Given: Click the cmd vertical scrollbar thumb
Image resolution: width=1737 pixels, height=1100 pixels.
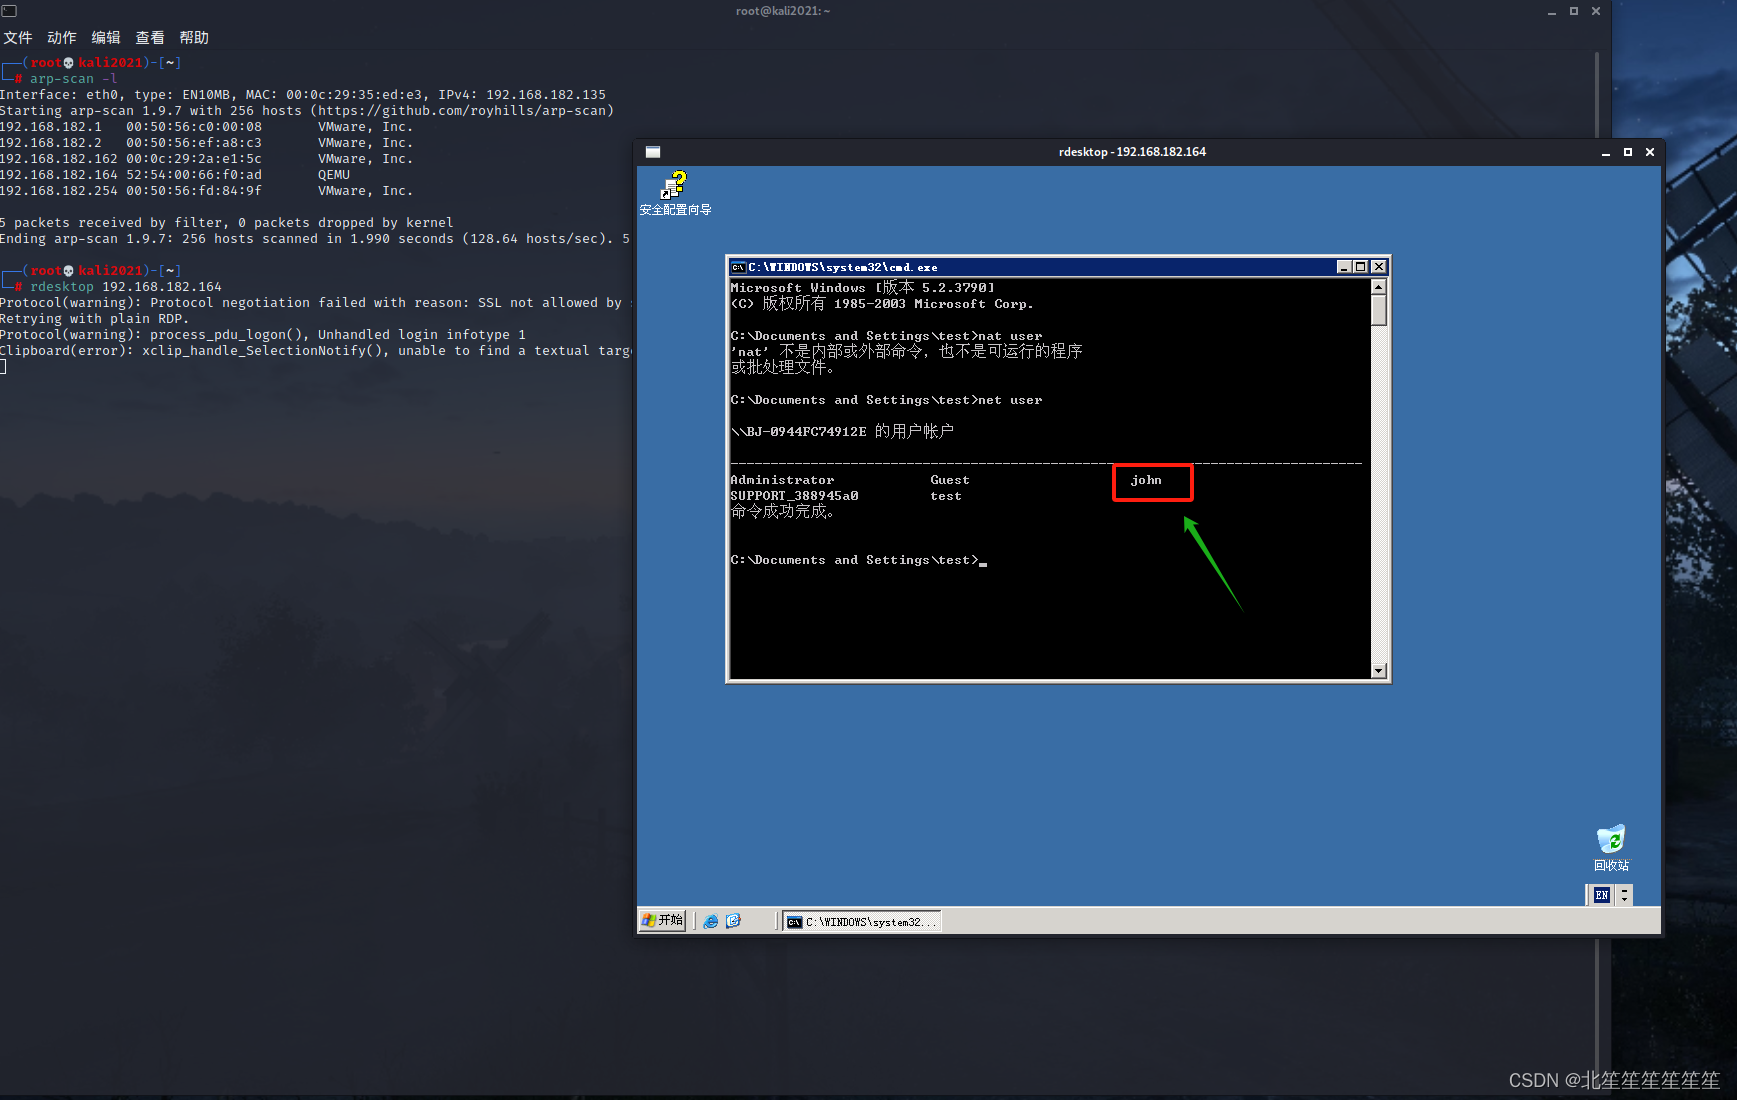Looking at the screenshot, I should [x=1378, y=310].
